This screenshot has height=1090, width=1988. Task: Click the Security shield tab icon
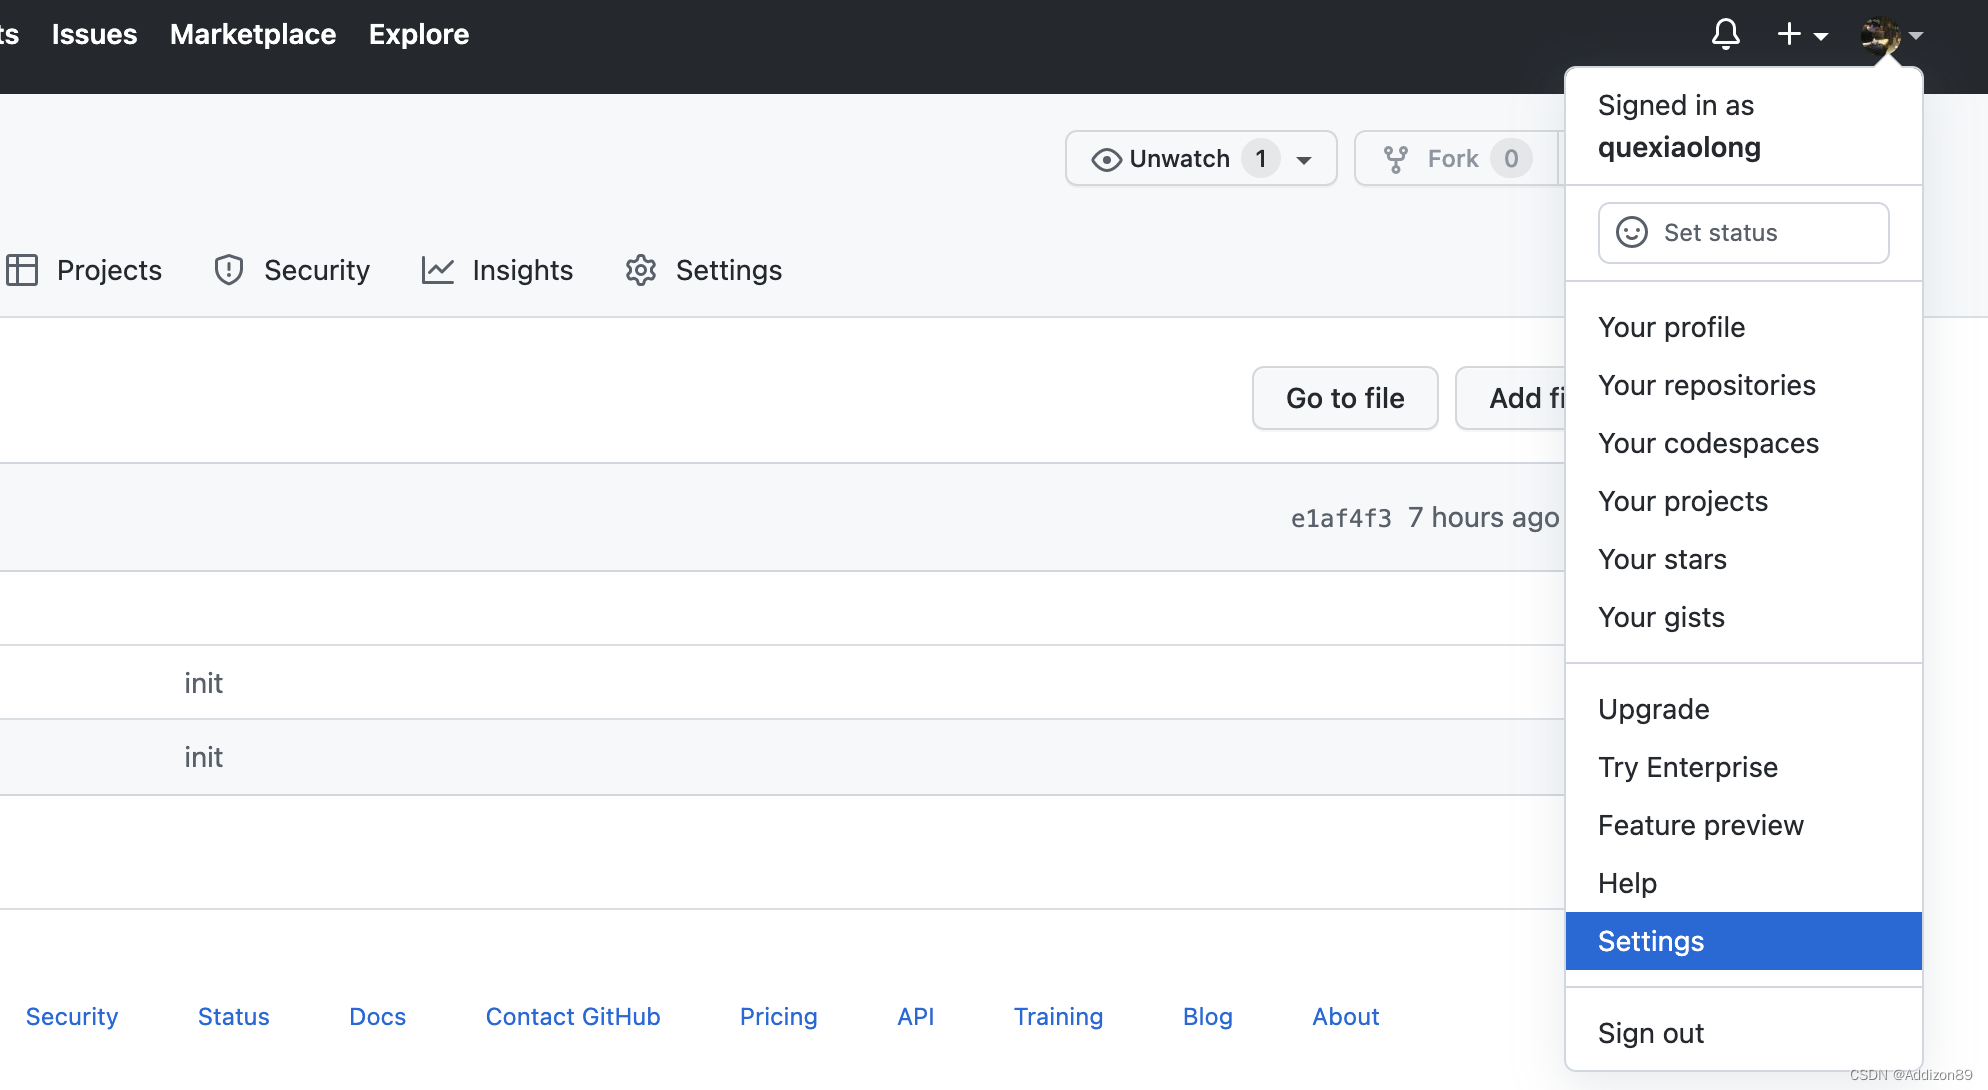coord(228,270)
